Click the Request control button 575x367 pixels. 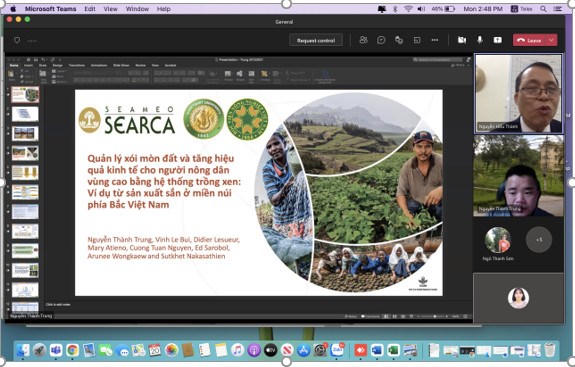coord(316,40)
